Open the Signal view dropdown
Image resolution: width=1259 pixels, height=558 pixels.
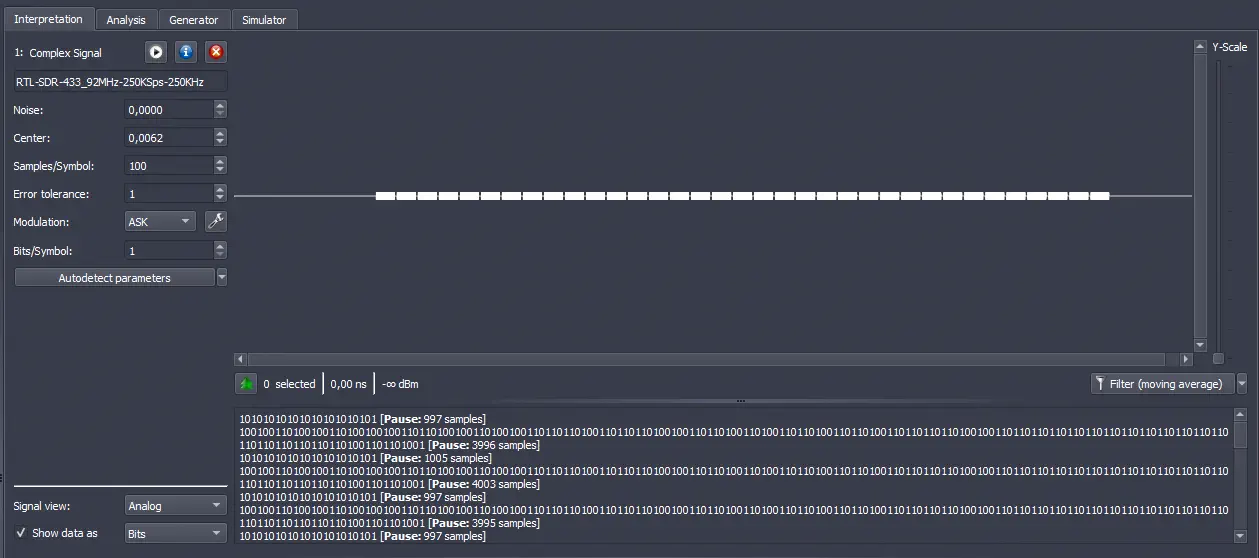[x=175, y=506]
